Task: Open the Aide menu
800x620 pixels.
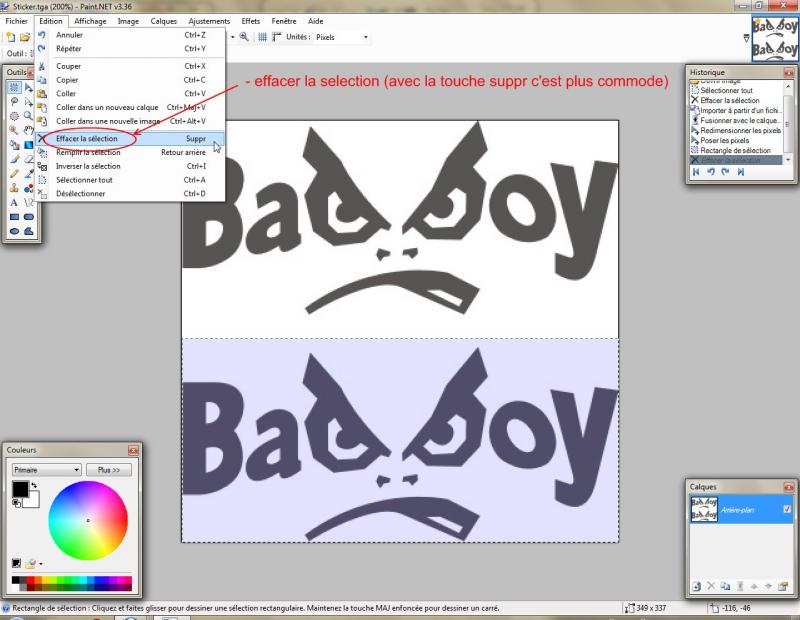Action: click(x=315, y=21)
